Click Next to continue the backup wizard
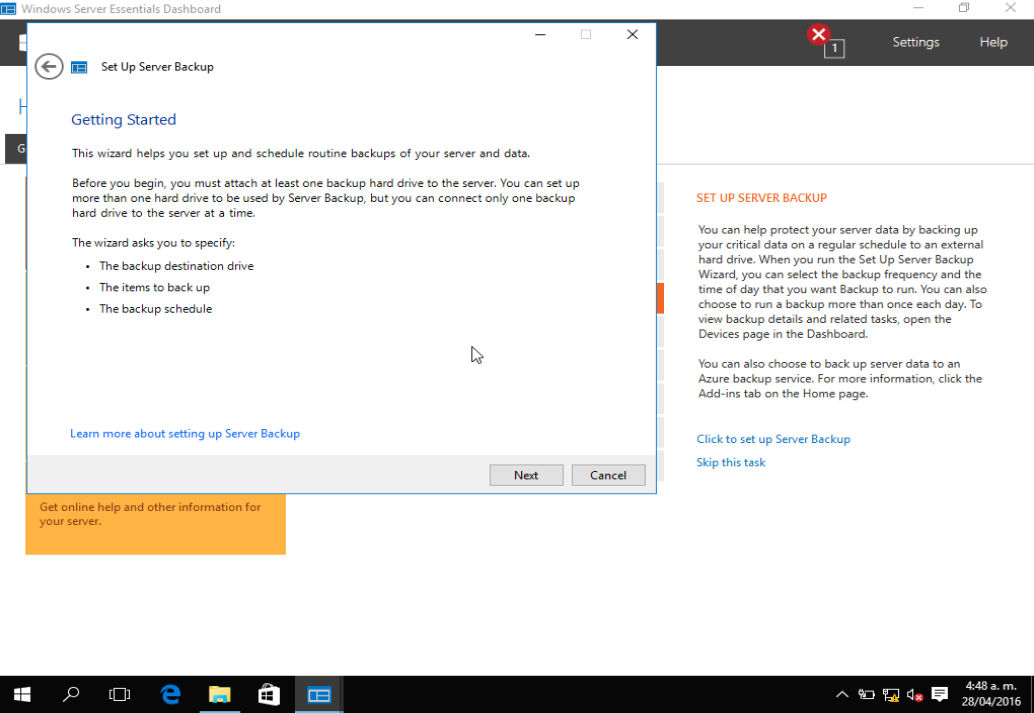The width and height of the screenshot is (1034, 714). (x=526, y=475)
